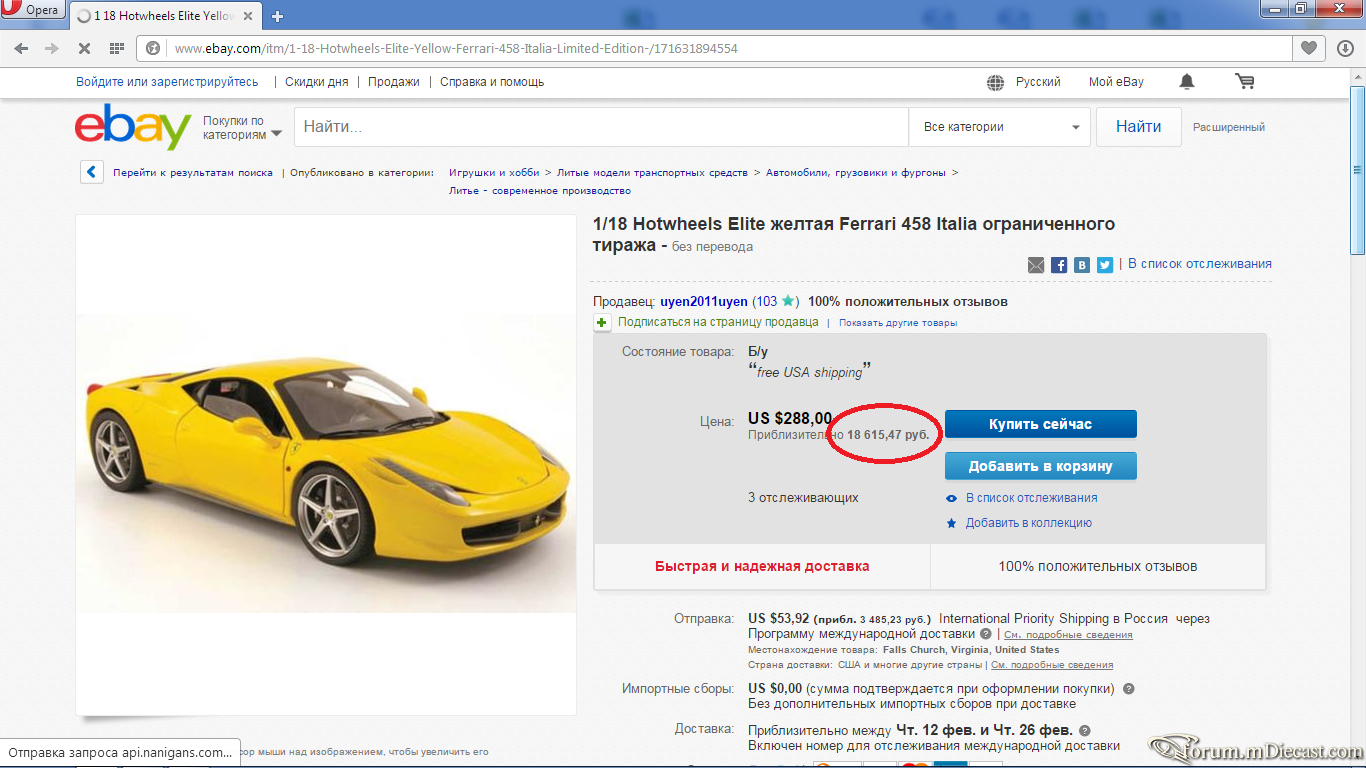
Task: Switch language via globe icon
Action: (995, 82)
